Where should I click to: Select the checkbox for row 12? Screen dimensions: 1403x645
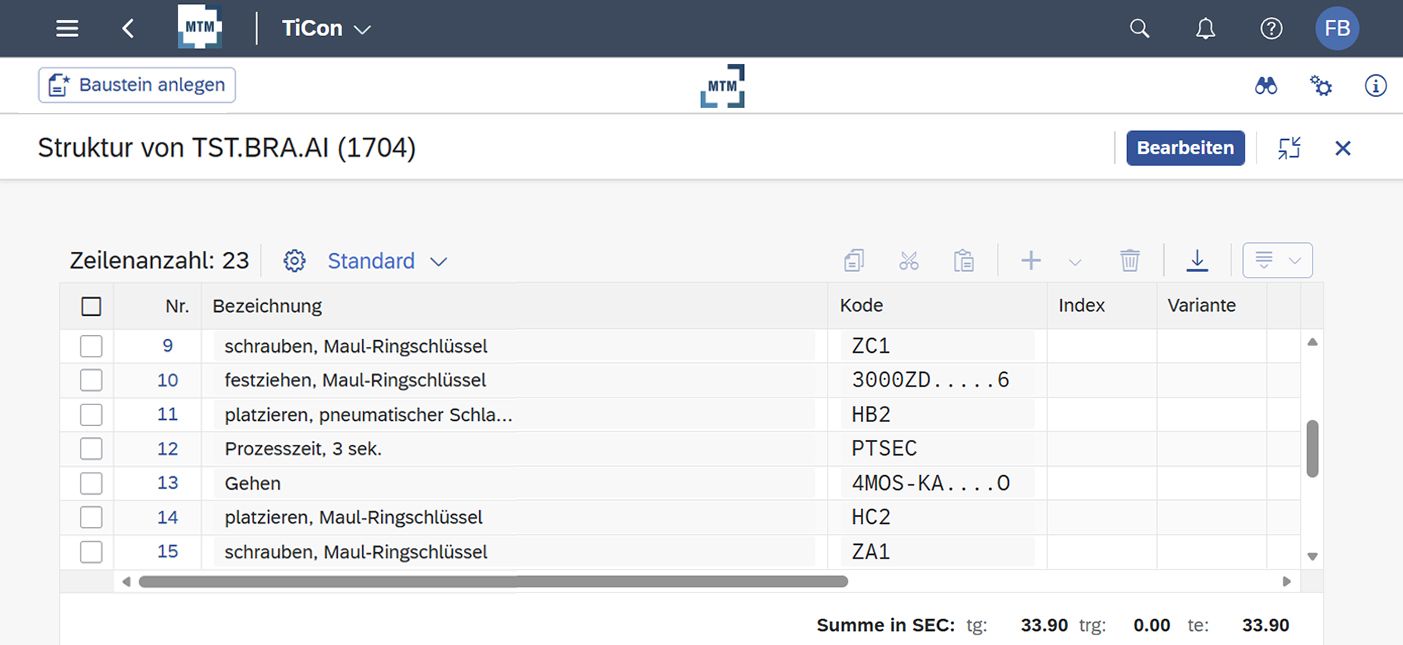91,449
